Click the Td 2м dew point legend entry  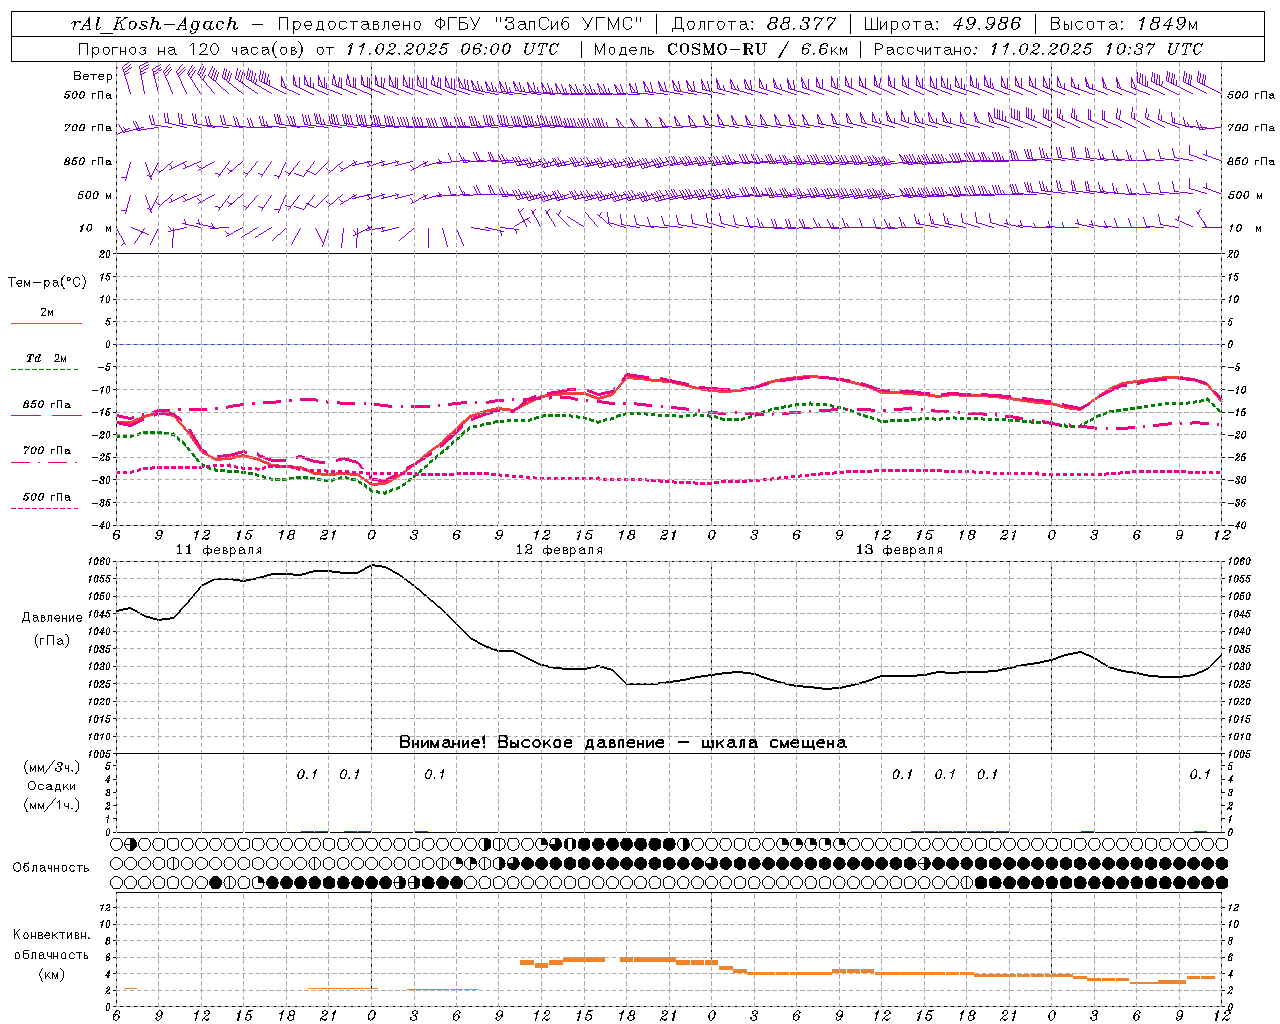(x=47, y=358)
